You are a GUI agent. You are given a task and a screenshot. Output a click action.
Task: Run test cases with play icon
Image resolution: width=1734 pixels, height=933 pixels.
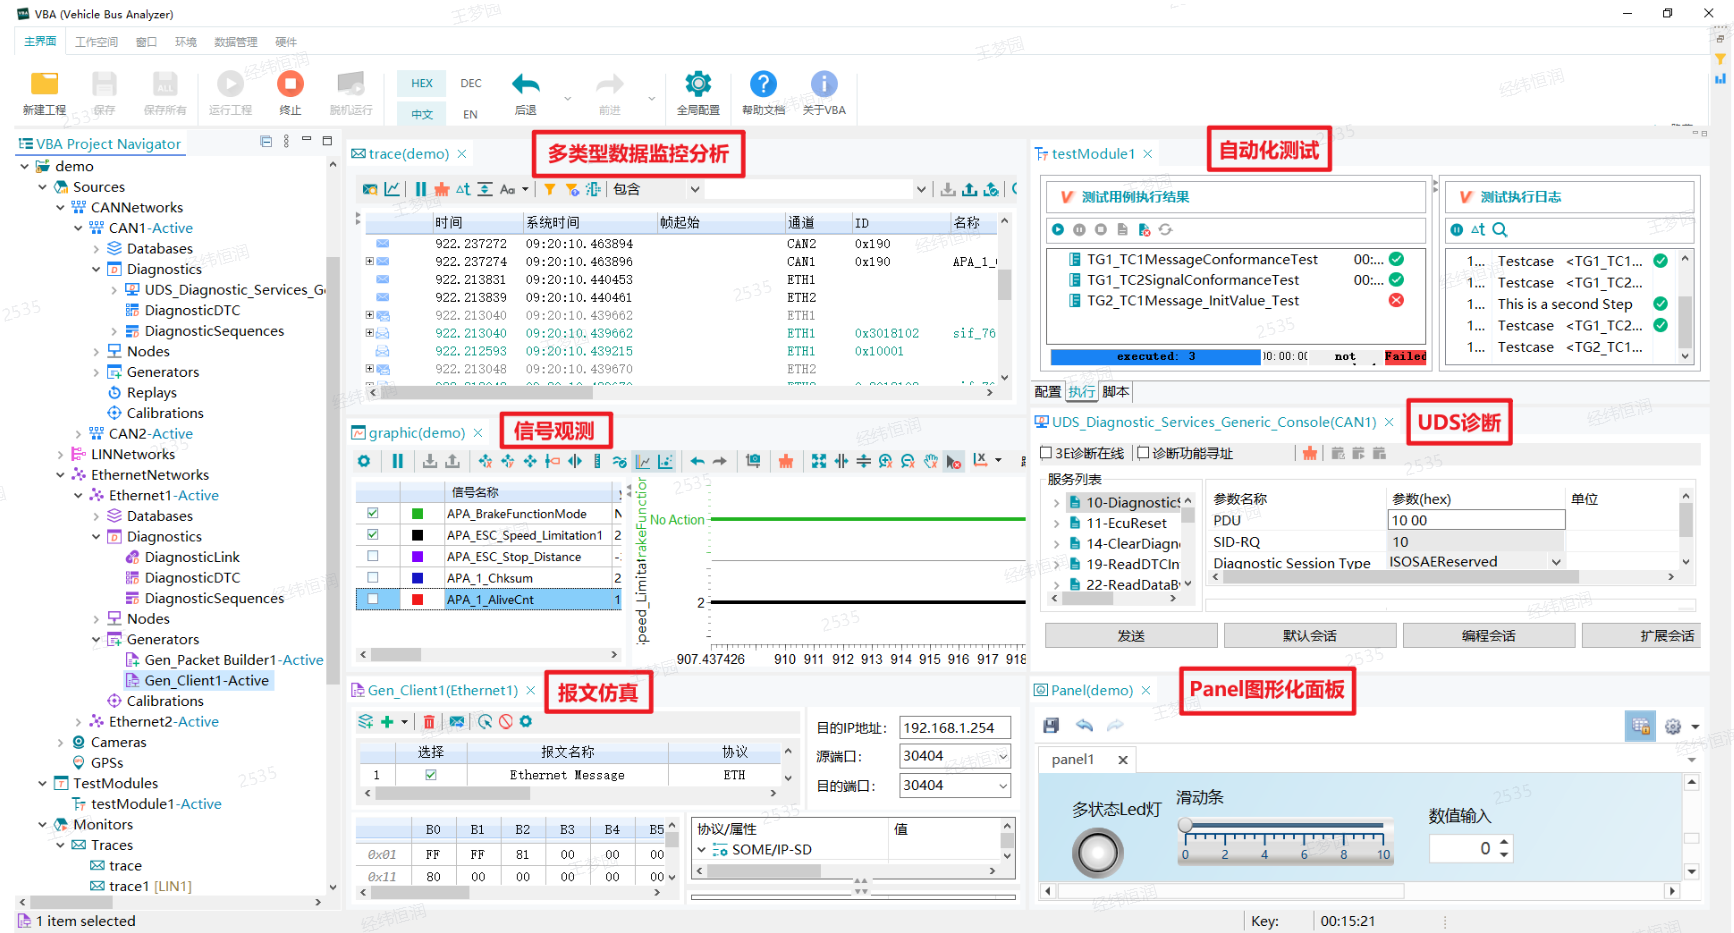[1058, 230]
